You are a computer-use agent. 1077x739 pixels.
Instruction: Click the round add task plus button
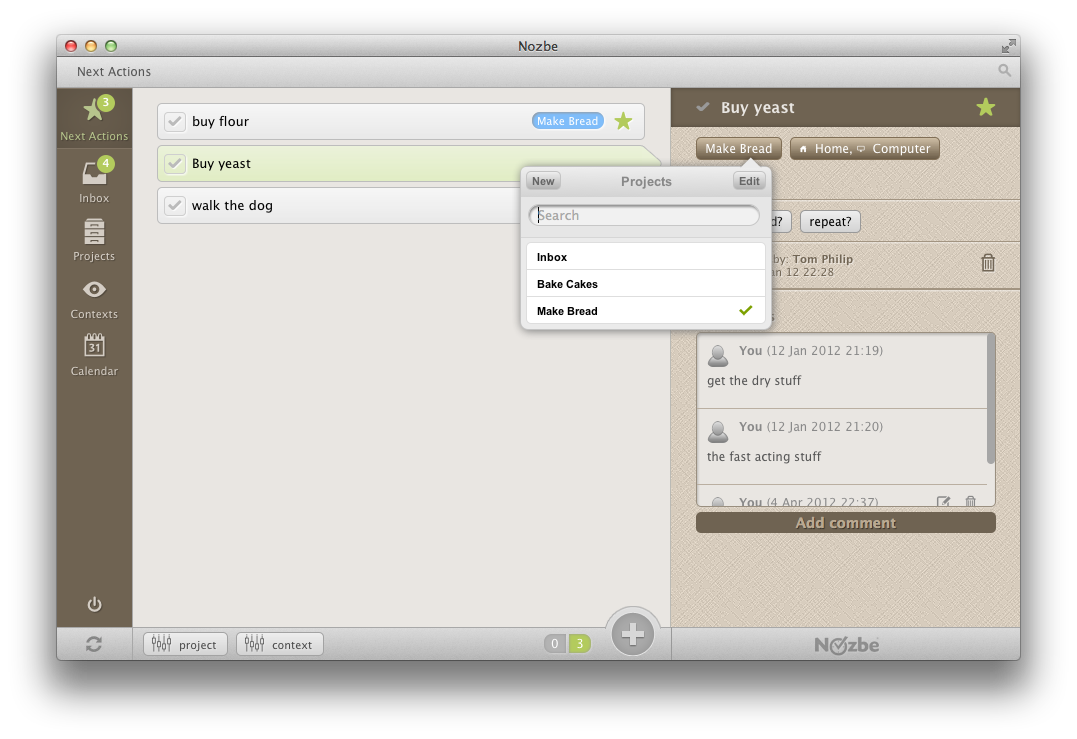633,634
